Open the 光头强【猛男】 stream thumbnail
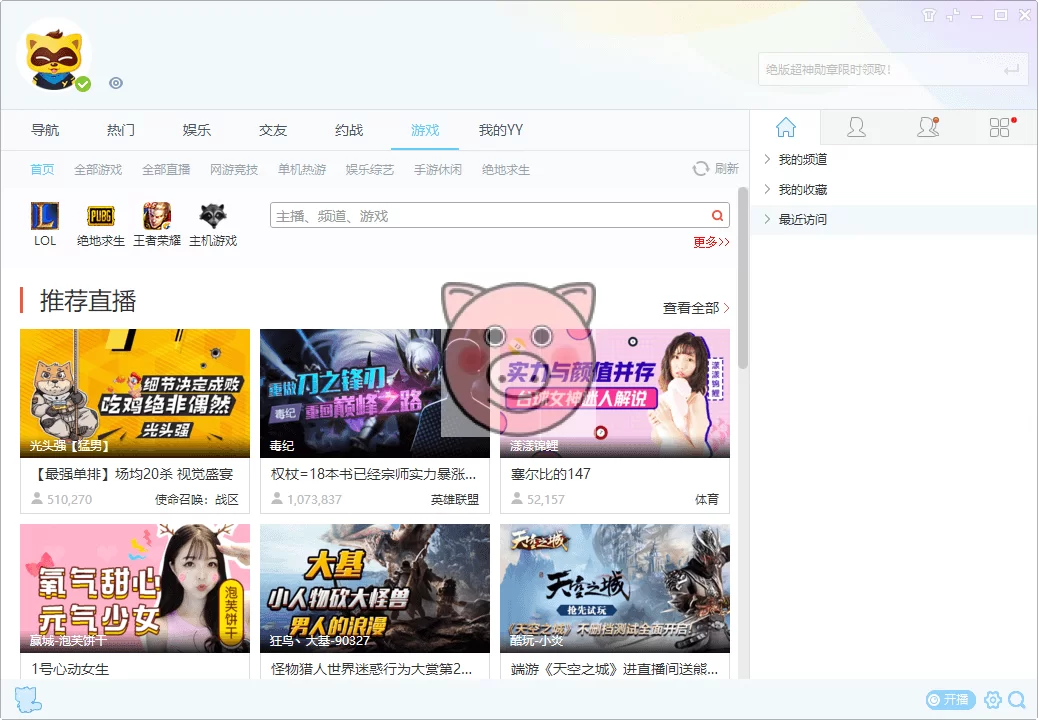The width and height of the screenshot is (1038, 720). tap(135, 393)
